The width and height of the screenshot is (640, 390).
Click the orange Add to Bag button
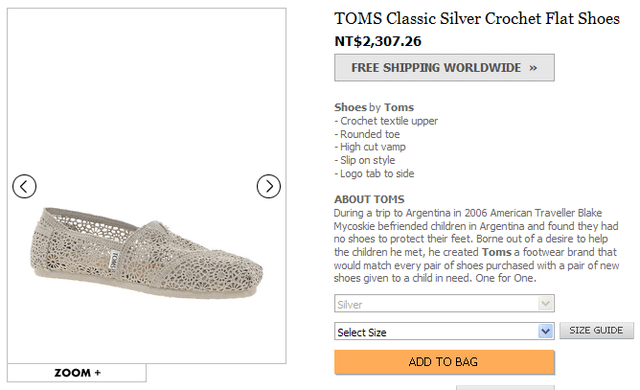click(x=444, y=362)
